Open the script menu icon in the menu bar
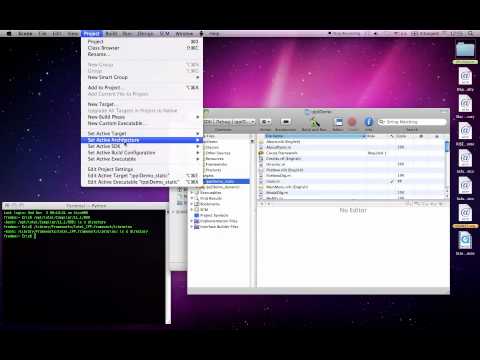Screen dimensions: 480x360 [201, 34]
